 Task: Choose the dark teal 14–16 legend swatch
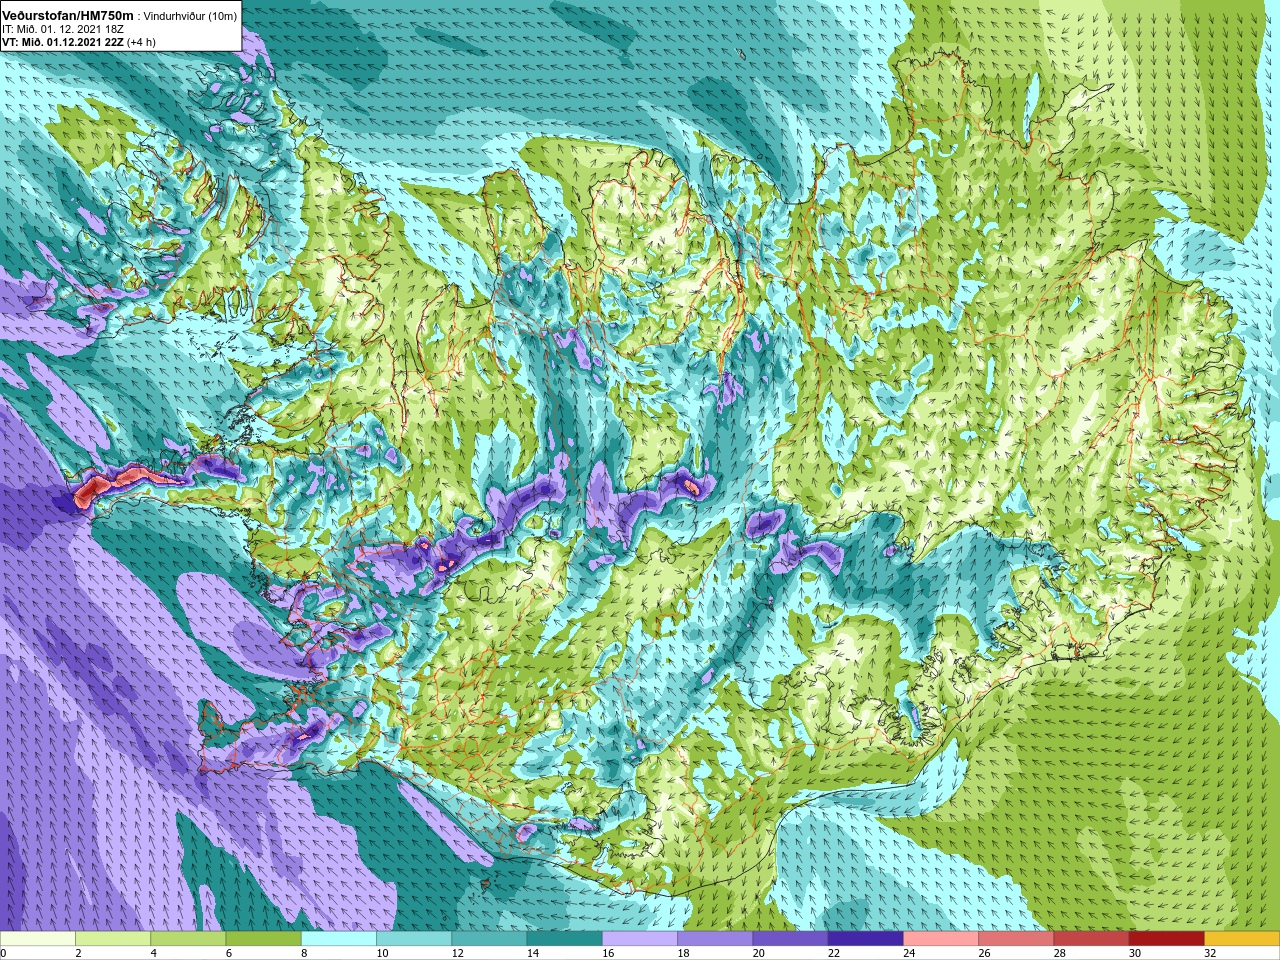pos(564,939)
